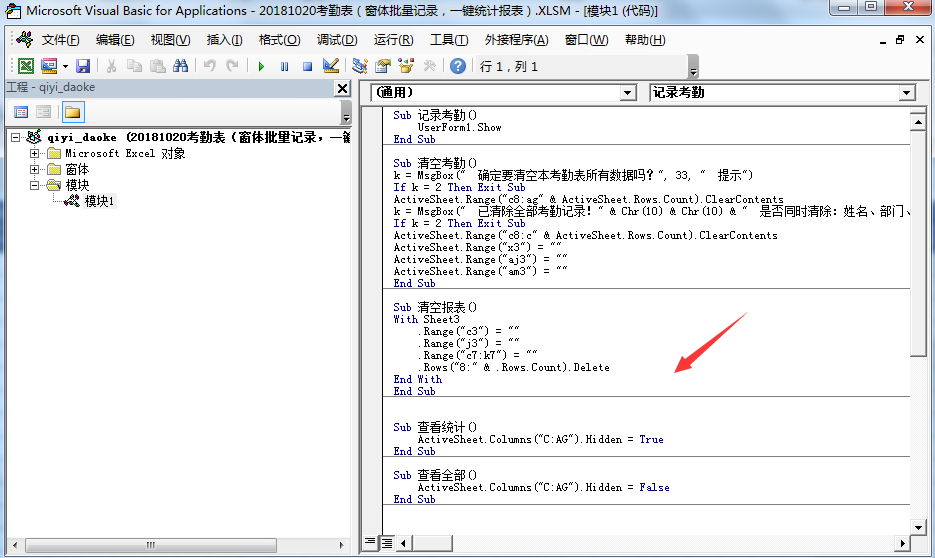This screenshot has height=558, width=935.
Task: Open the 运行(R) menu
Action: tap(394, 40)
